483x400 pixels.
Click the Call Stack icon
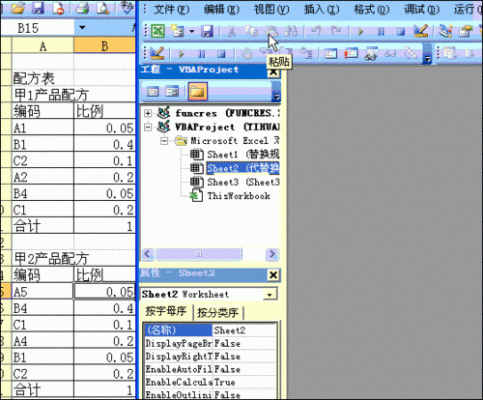[410, 53]
